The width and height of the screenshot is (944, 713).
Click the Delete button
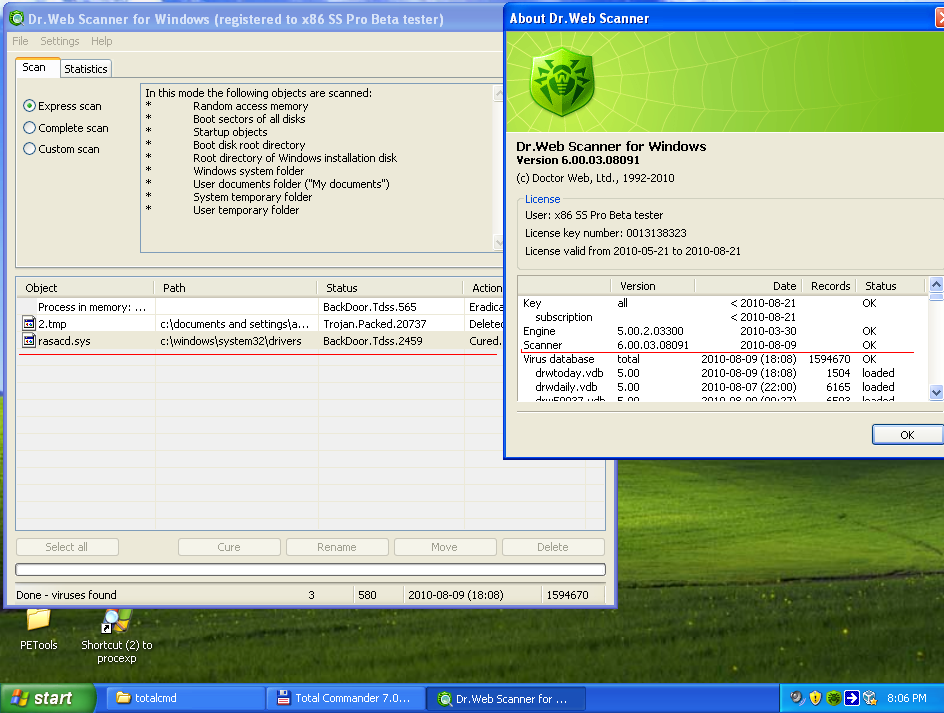tap(553, 547)
